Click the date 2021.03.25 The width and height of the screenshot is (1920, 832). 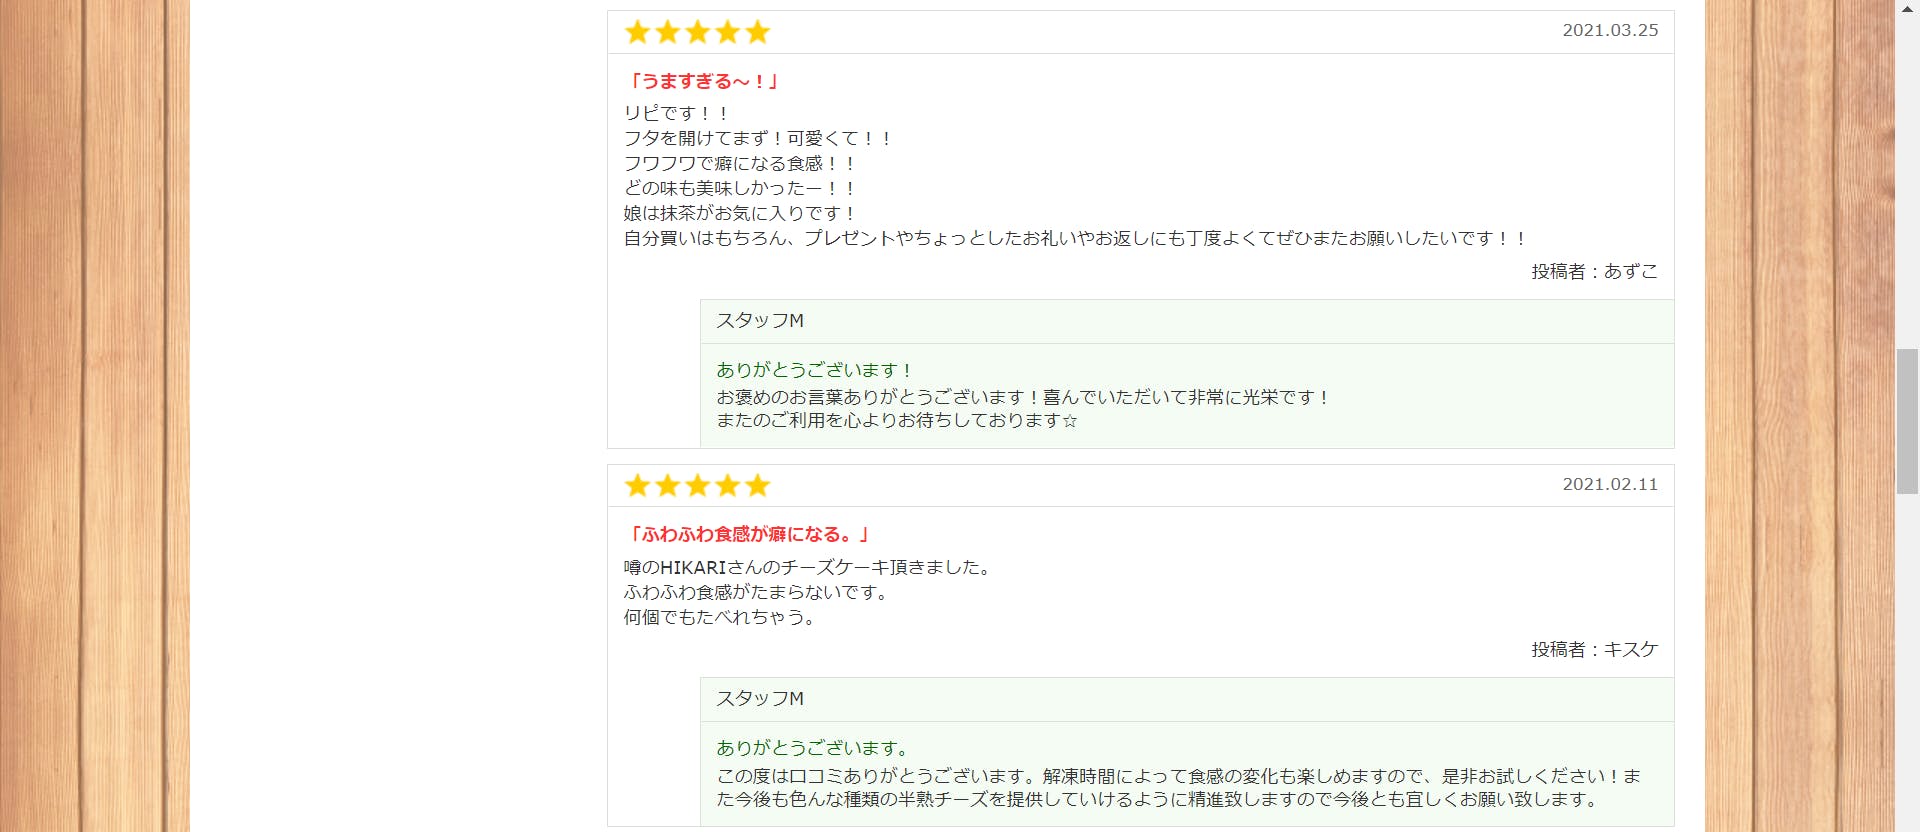tap(1610, 31)
